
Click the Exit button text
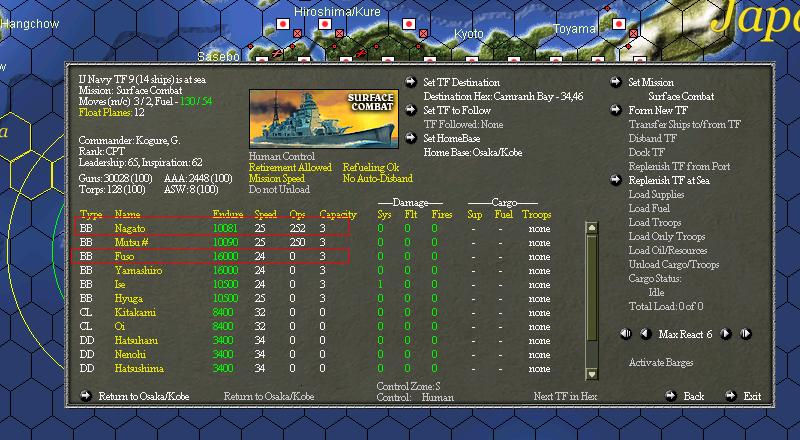[x=752, y=396]
